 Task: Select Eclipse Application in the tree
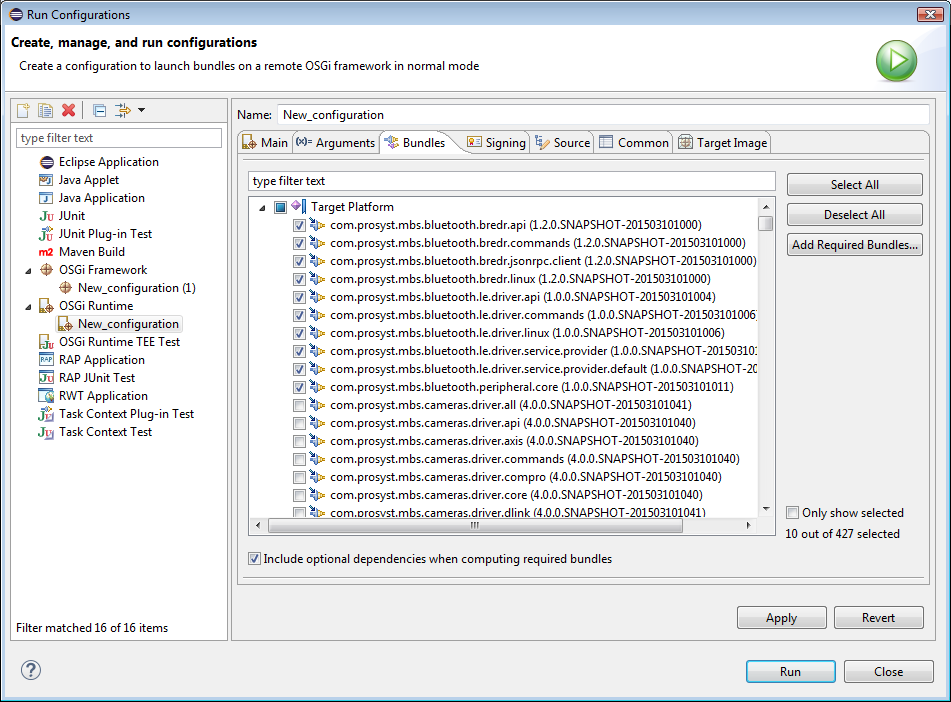pos(108,162)
